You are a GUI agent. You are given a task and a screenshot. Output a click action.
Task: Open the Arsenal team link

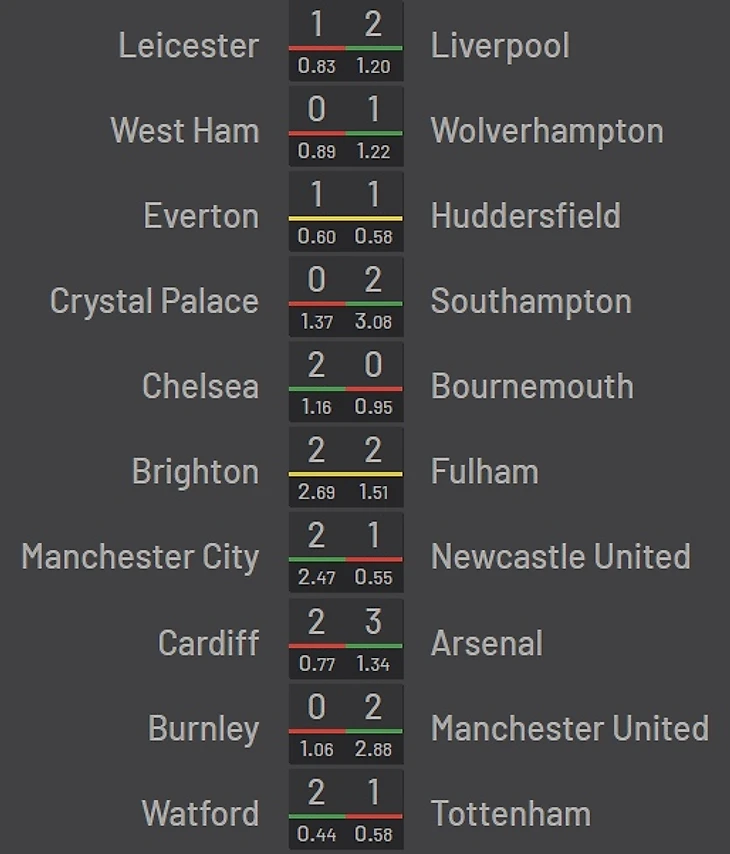[486, 643]
